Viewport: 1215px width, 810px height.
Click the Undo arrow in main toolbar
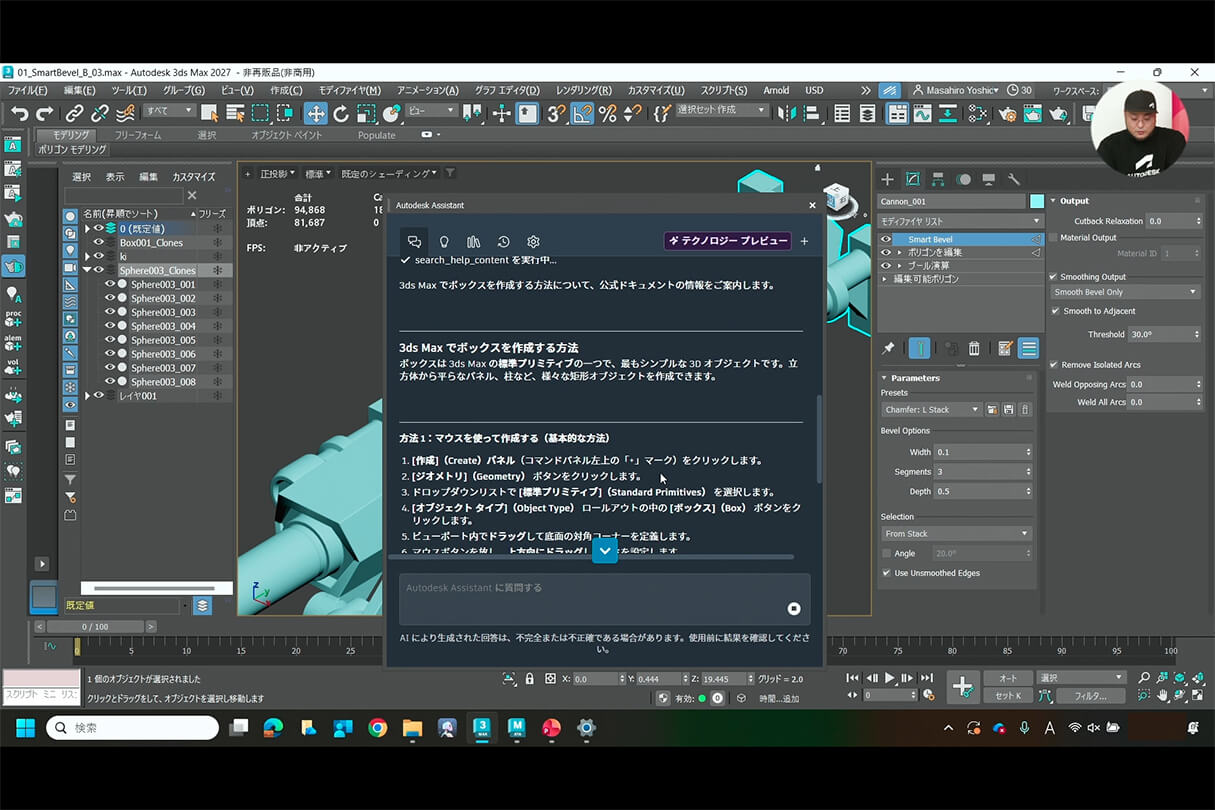(x=19, y=114)
